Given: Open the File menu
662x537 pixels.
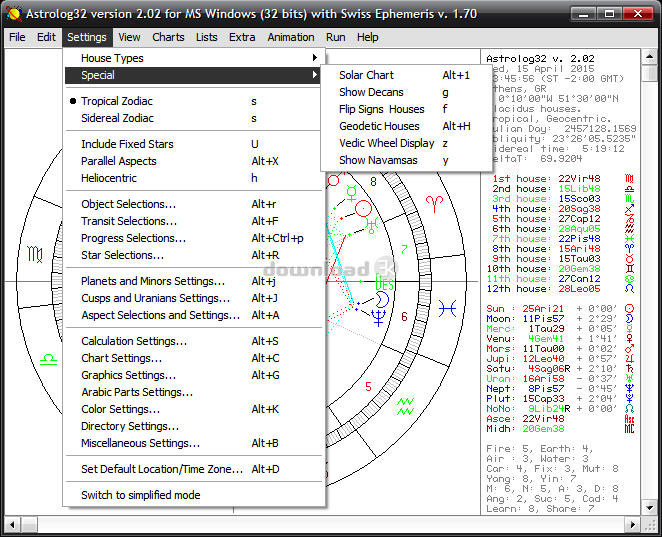Looking at the screenshot, I should 17,37.
